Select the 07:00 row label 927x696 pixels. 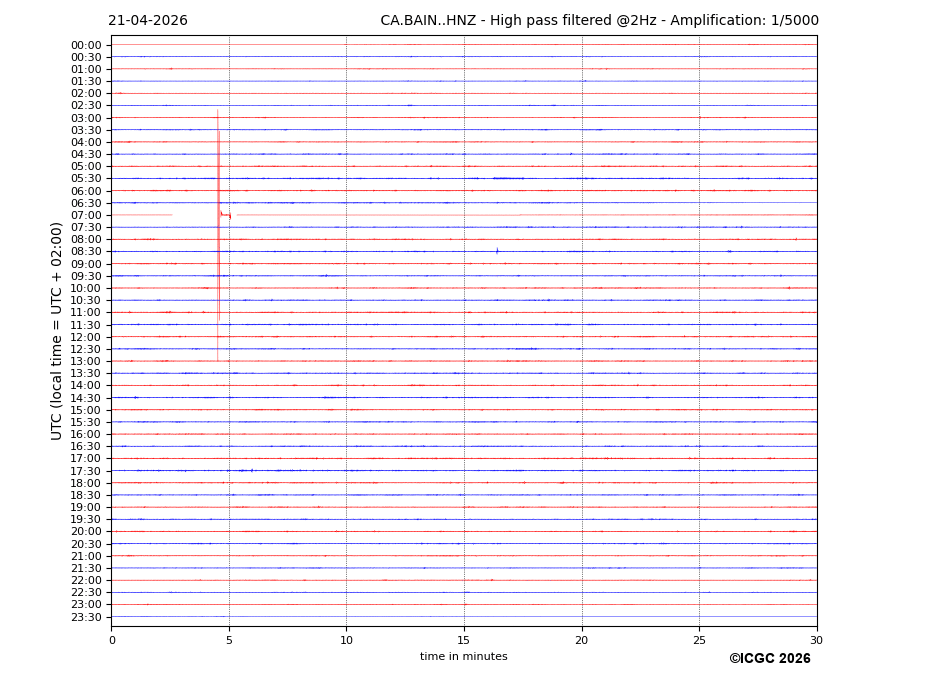point(86,215)
